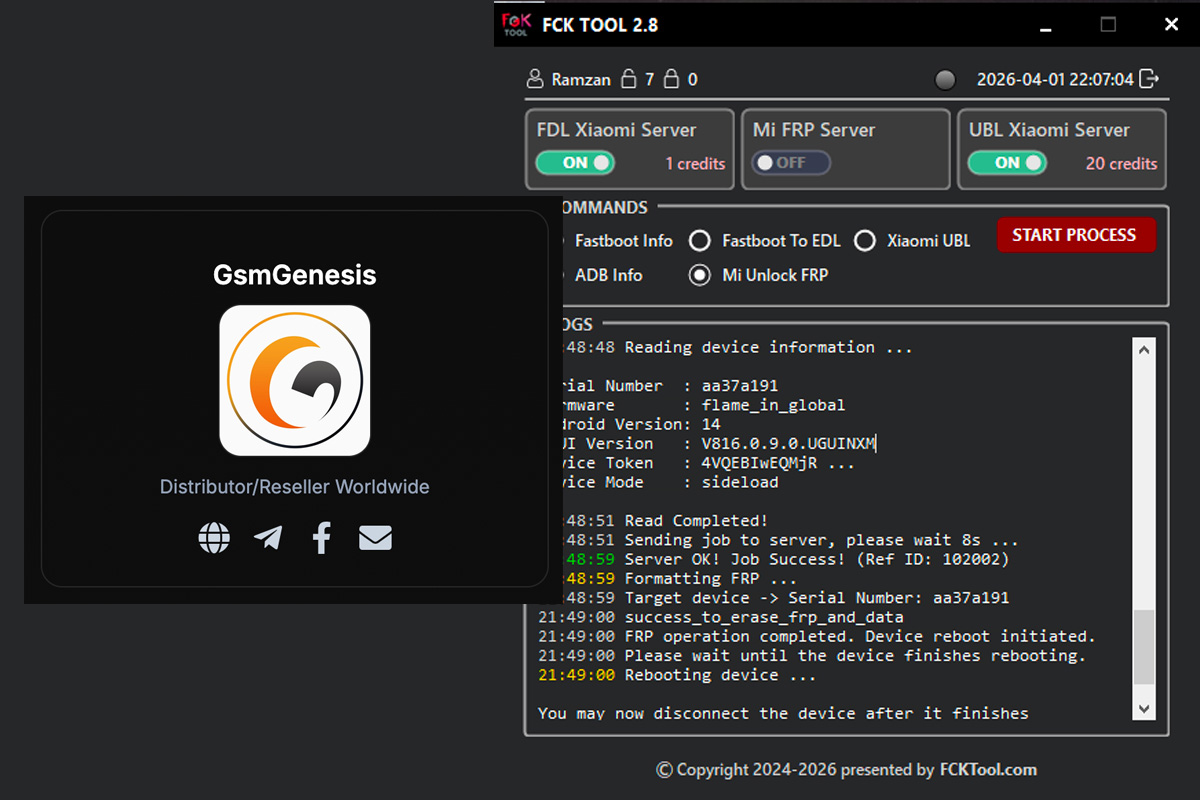The height and width of the screenshot is (800, 1200).
Task: Click the log line 'success_to_erase_frp_and_data'
Action: click(764, 617)
